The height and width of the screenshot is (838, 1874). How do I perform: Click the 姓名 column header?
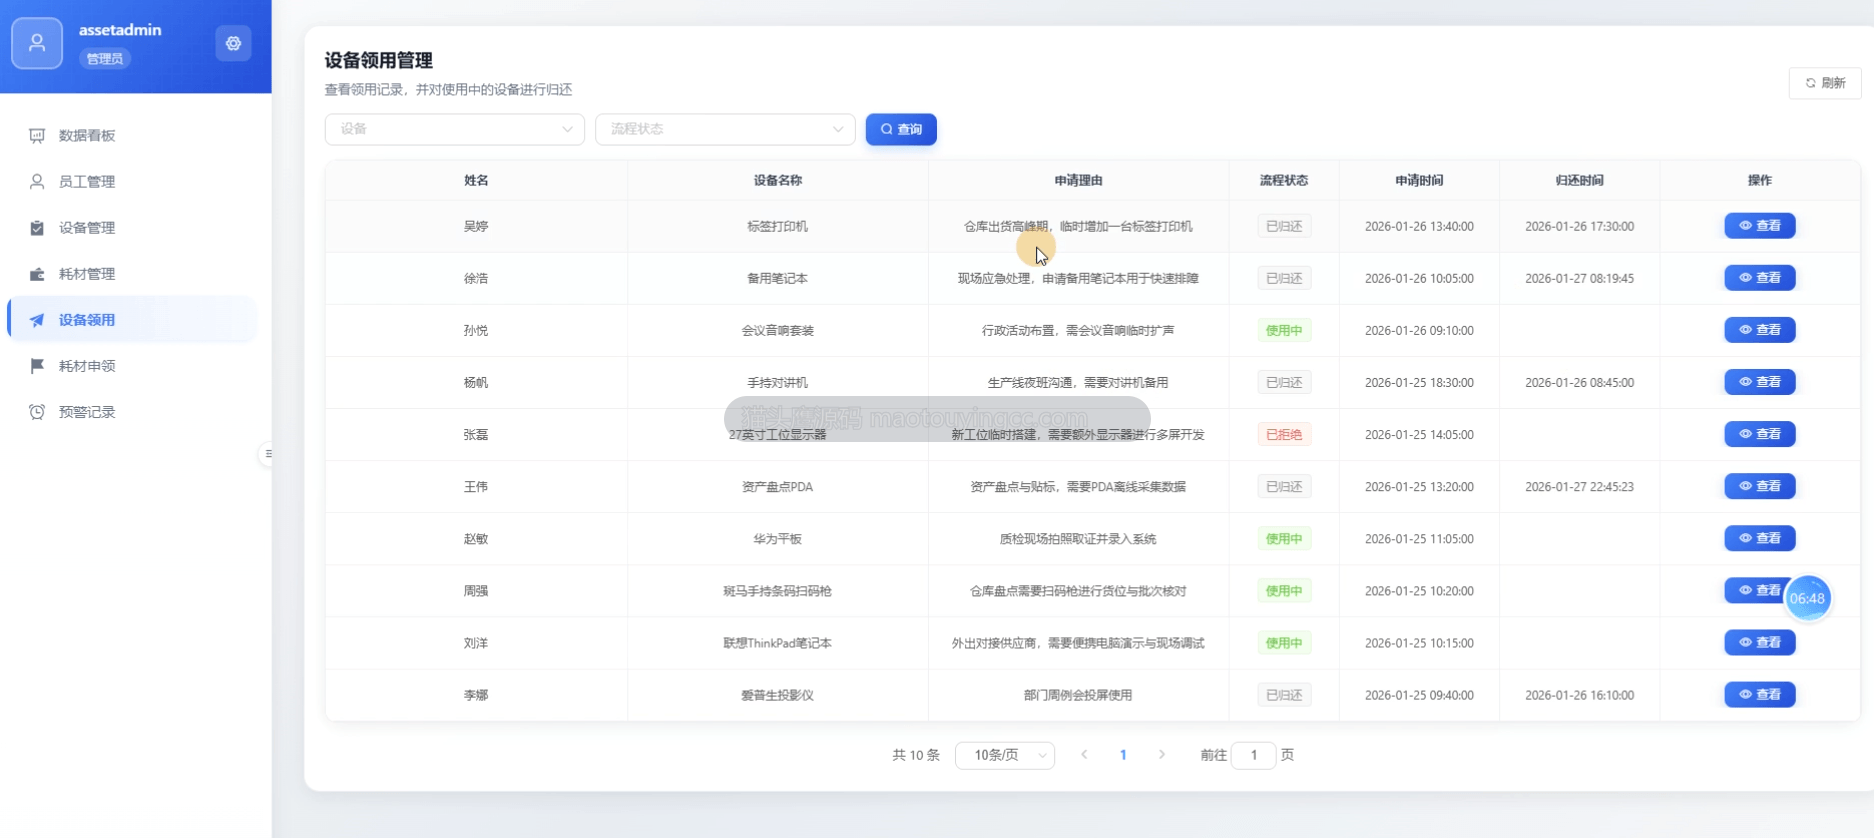[476, 180]
